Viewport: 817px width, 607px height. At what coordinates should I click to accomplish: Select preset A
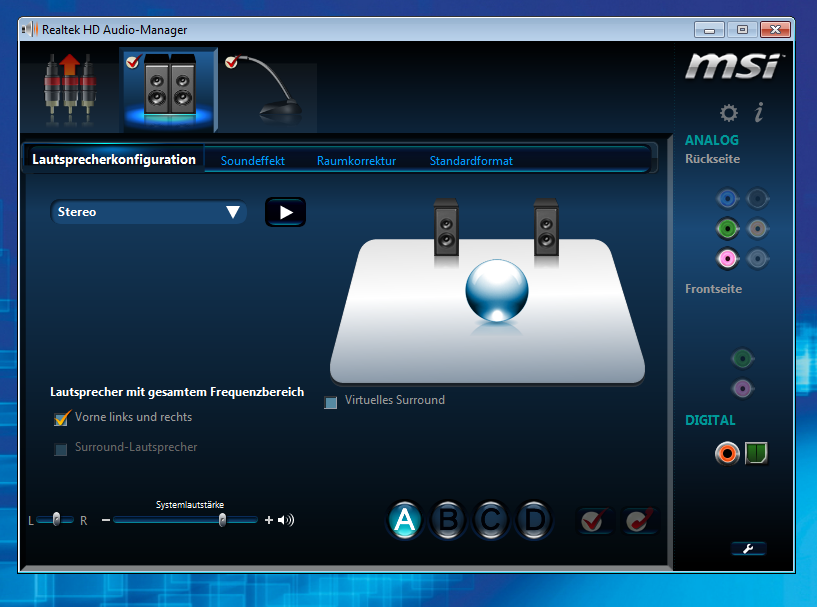pyautogui.click(x=405, y=520)
